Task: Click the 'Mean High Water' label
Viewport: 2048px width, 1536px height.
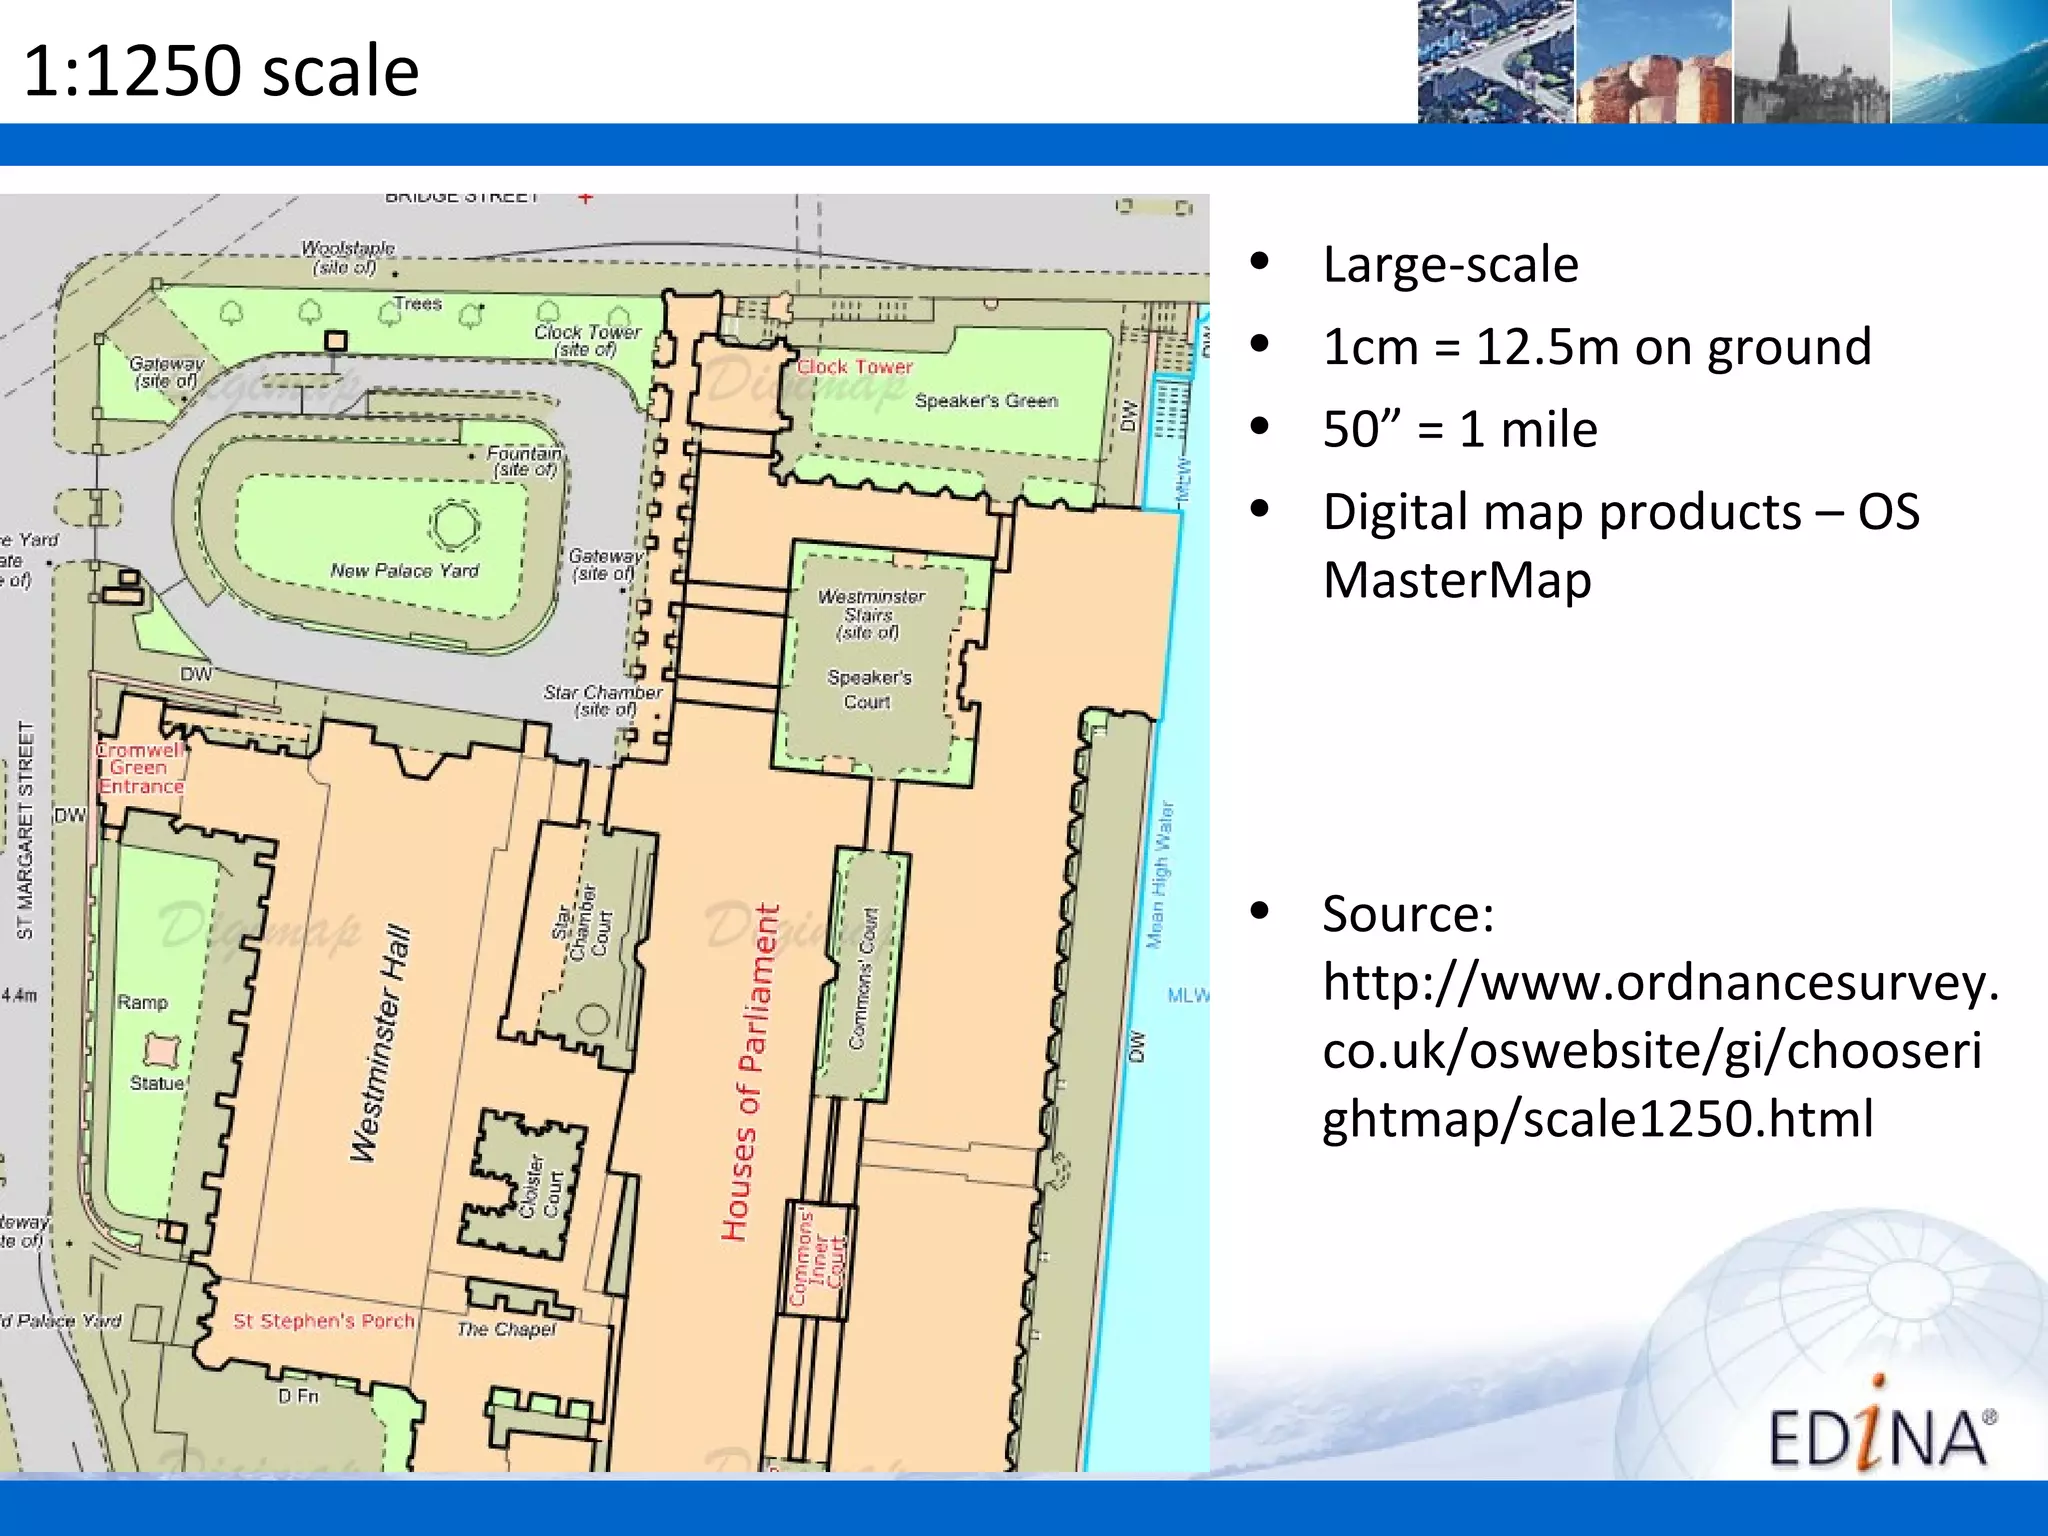Action: click(x=1161, y=874)
